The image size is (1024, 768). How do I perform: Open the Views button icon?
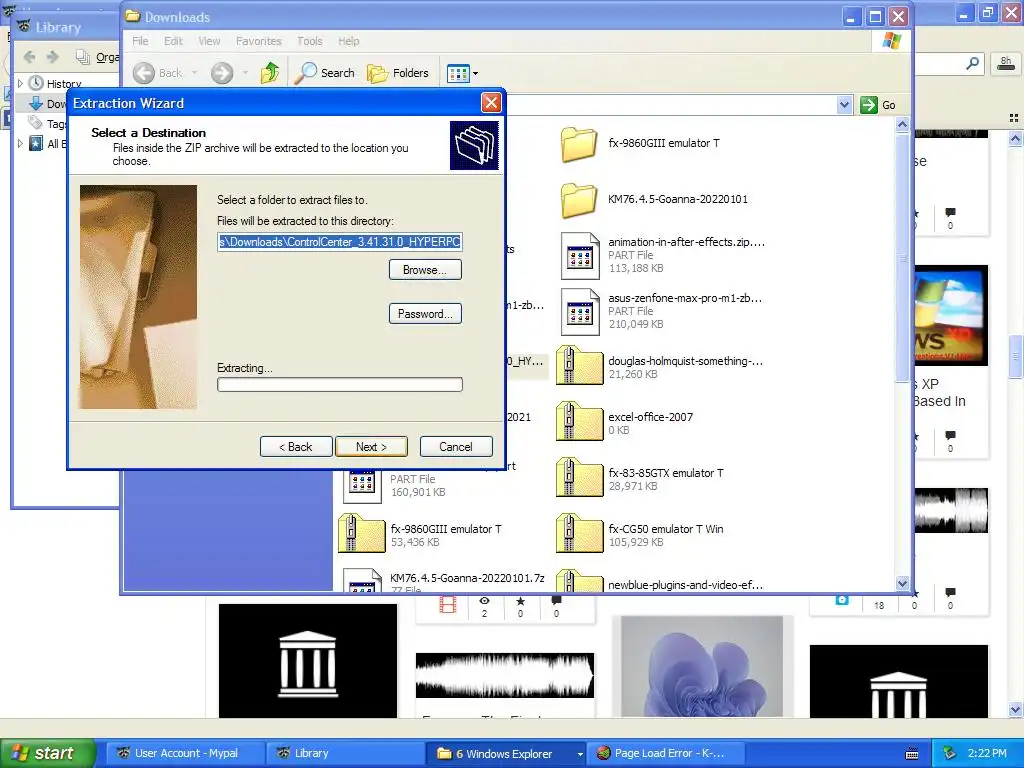point(458,74)
